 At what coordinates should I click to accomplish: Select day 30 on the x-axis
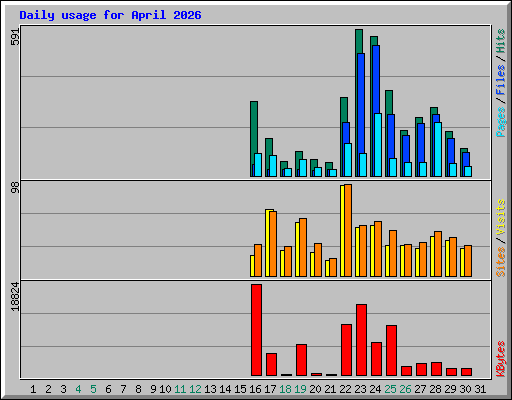(x=466, y=389)
